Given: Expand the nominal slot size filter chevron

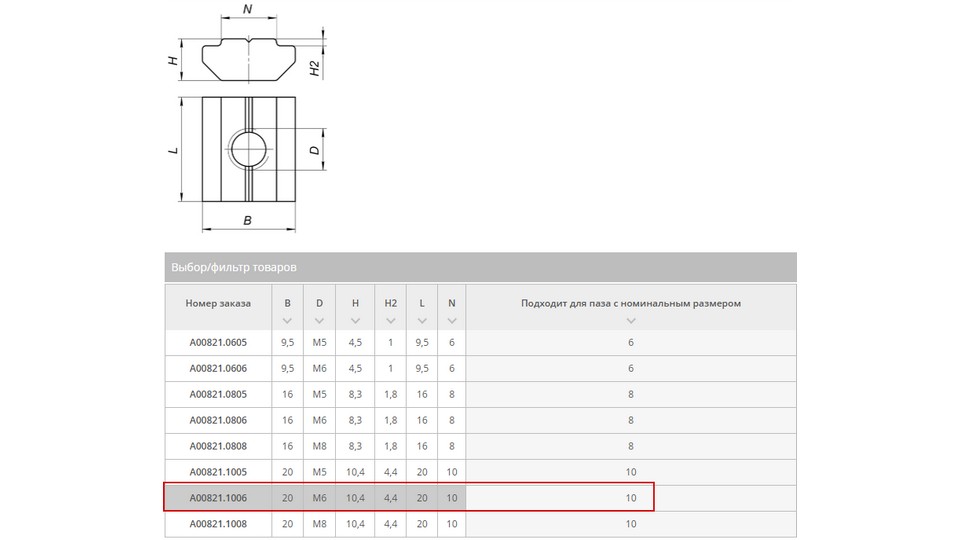Looking at the screenshot, I should pyautogui.click(x=631, y=321).
